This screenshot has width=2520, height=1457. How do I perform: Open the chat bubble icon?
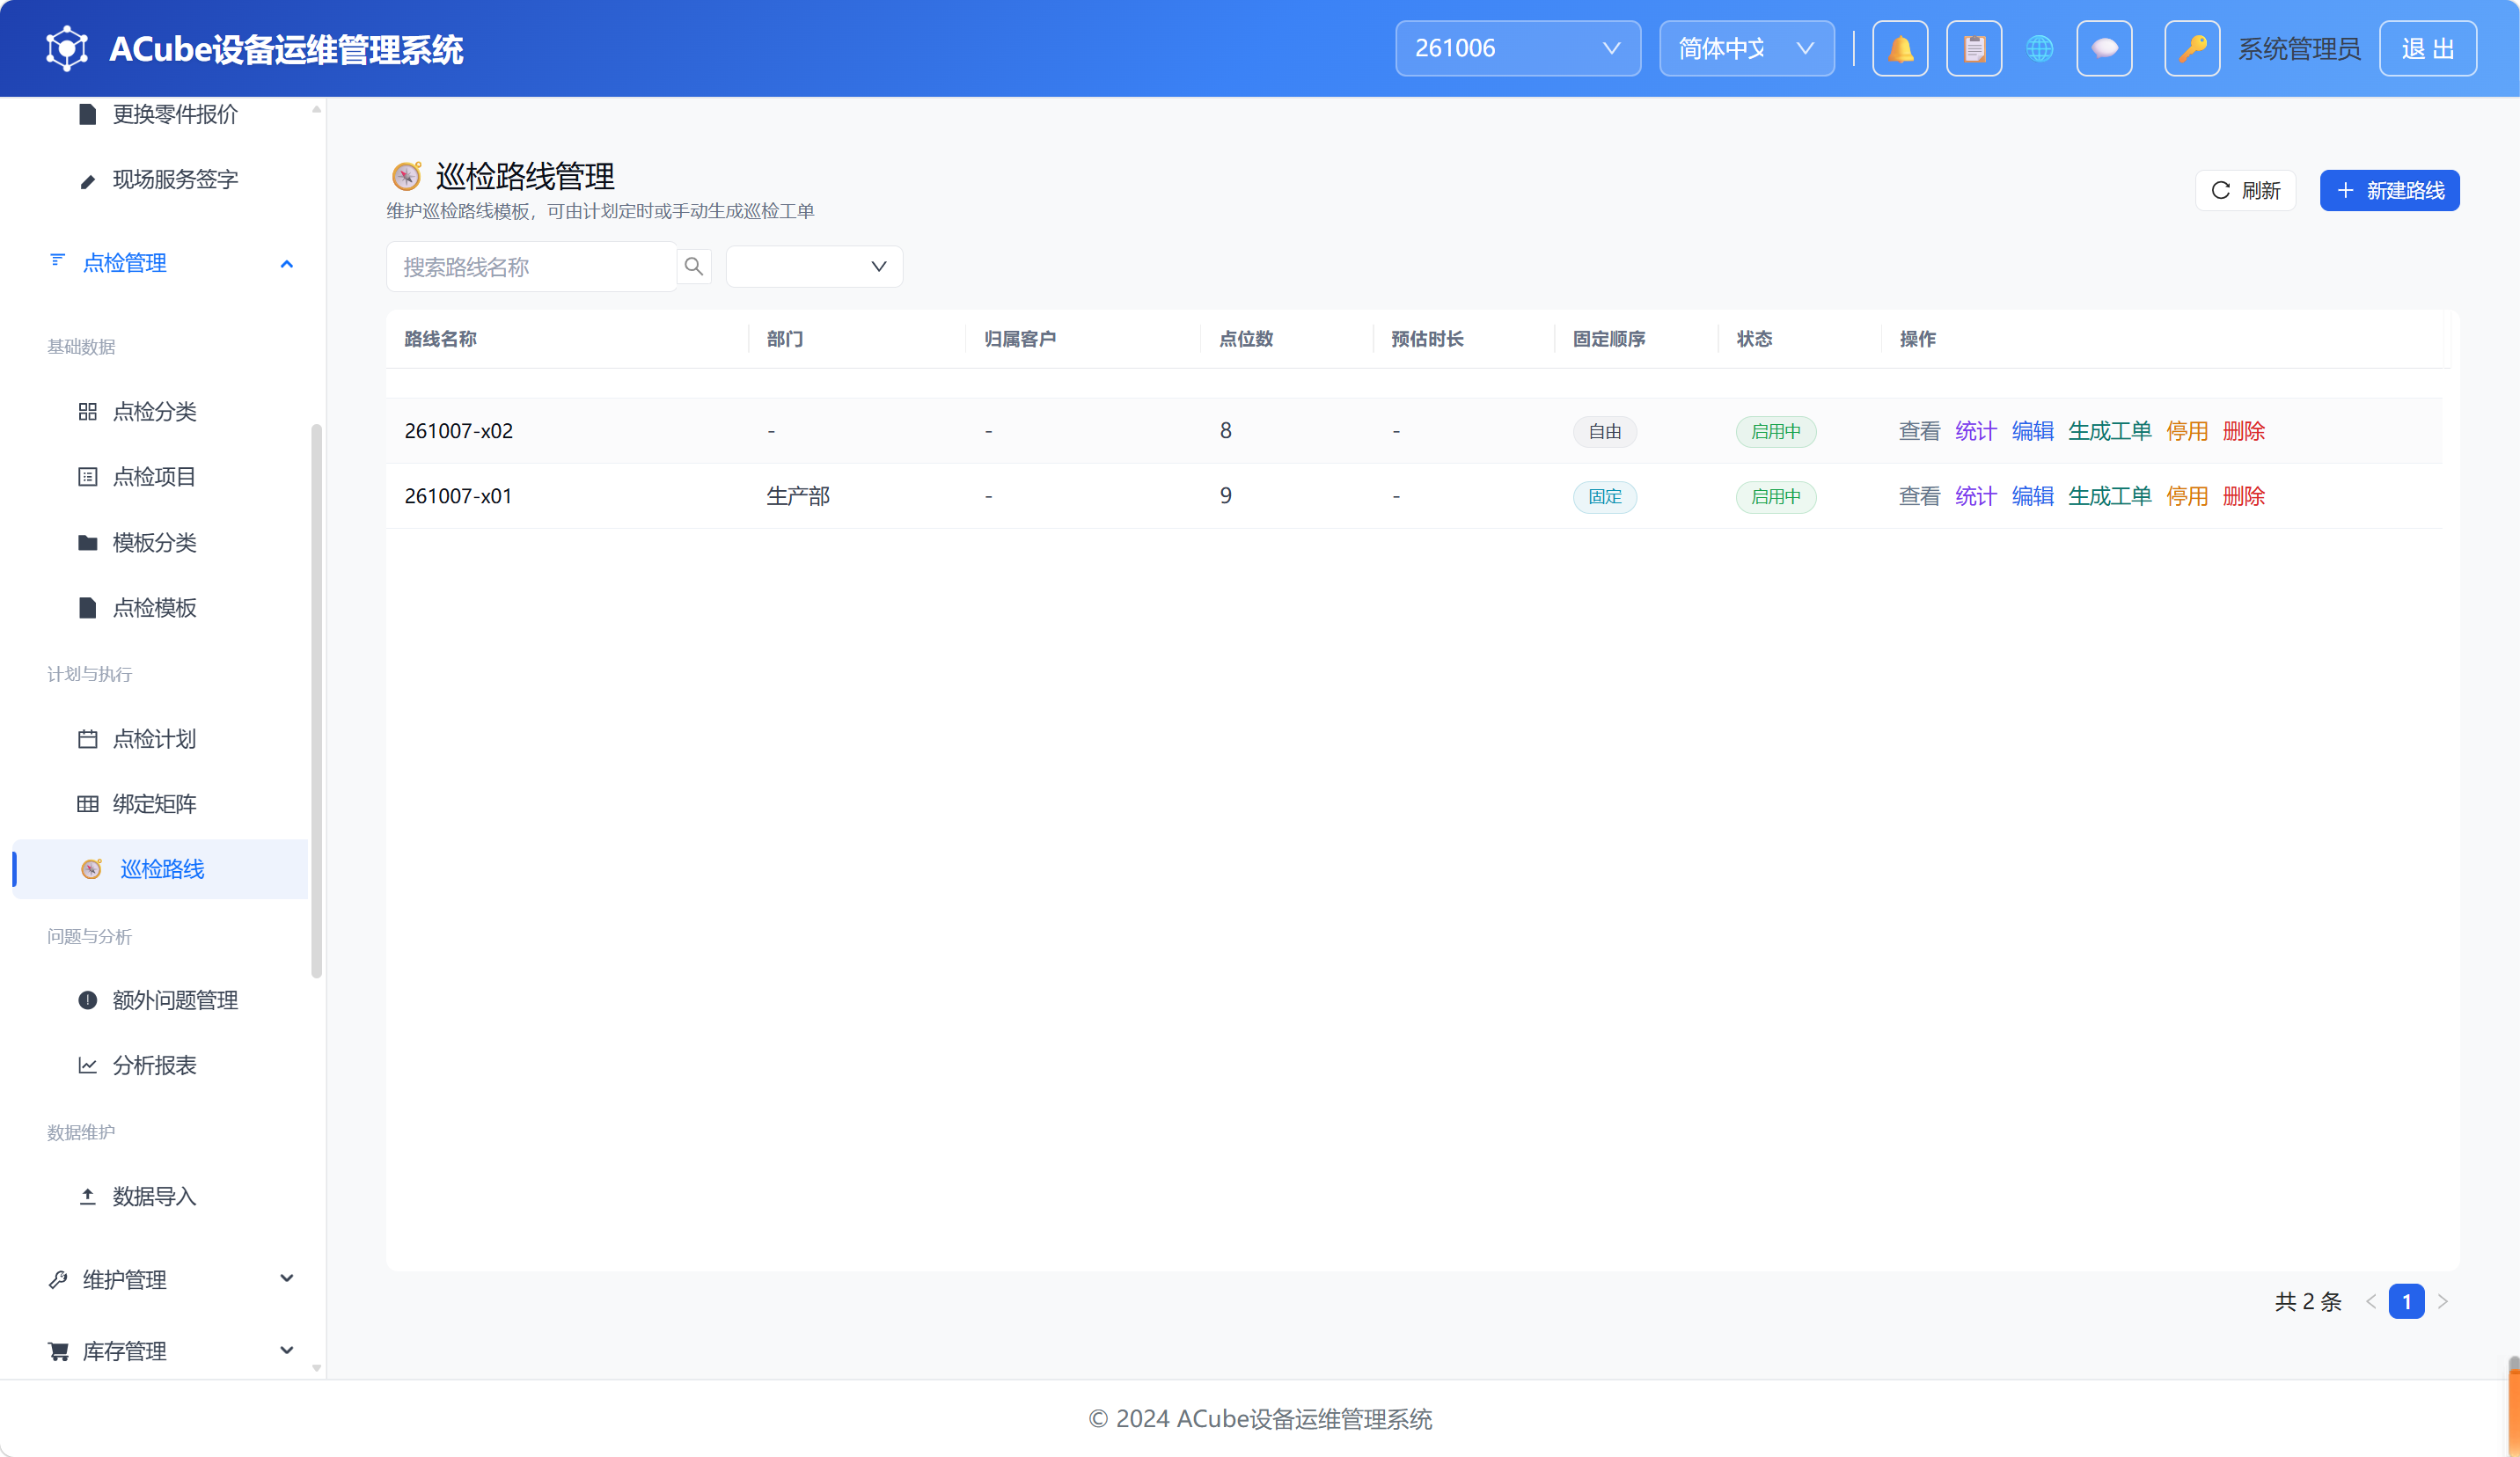2104,48
